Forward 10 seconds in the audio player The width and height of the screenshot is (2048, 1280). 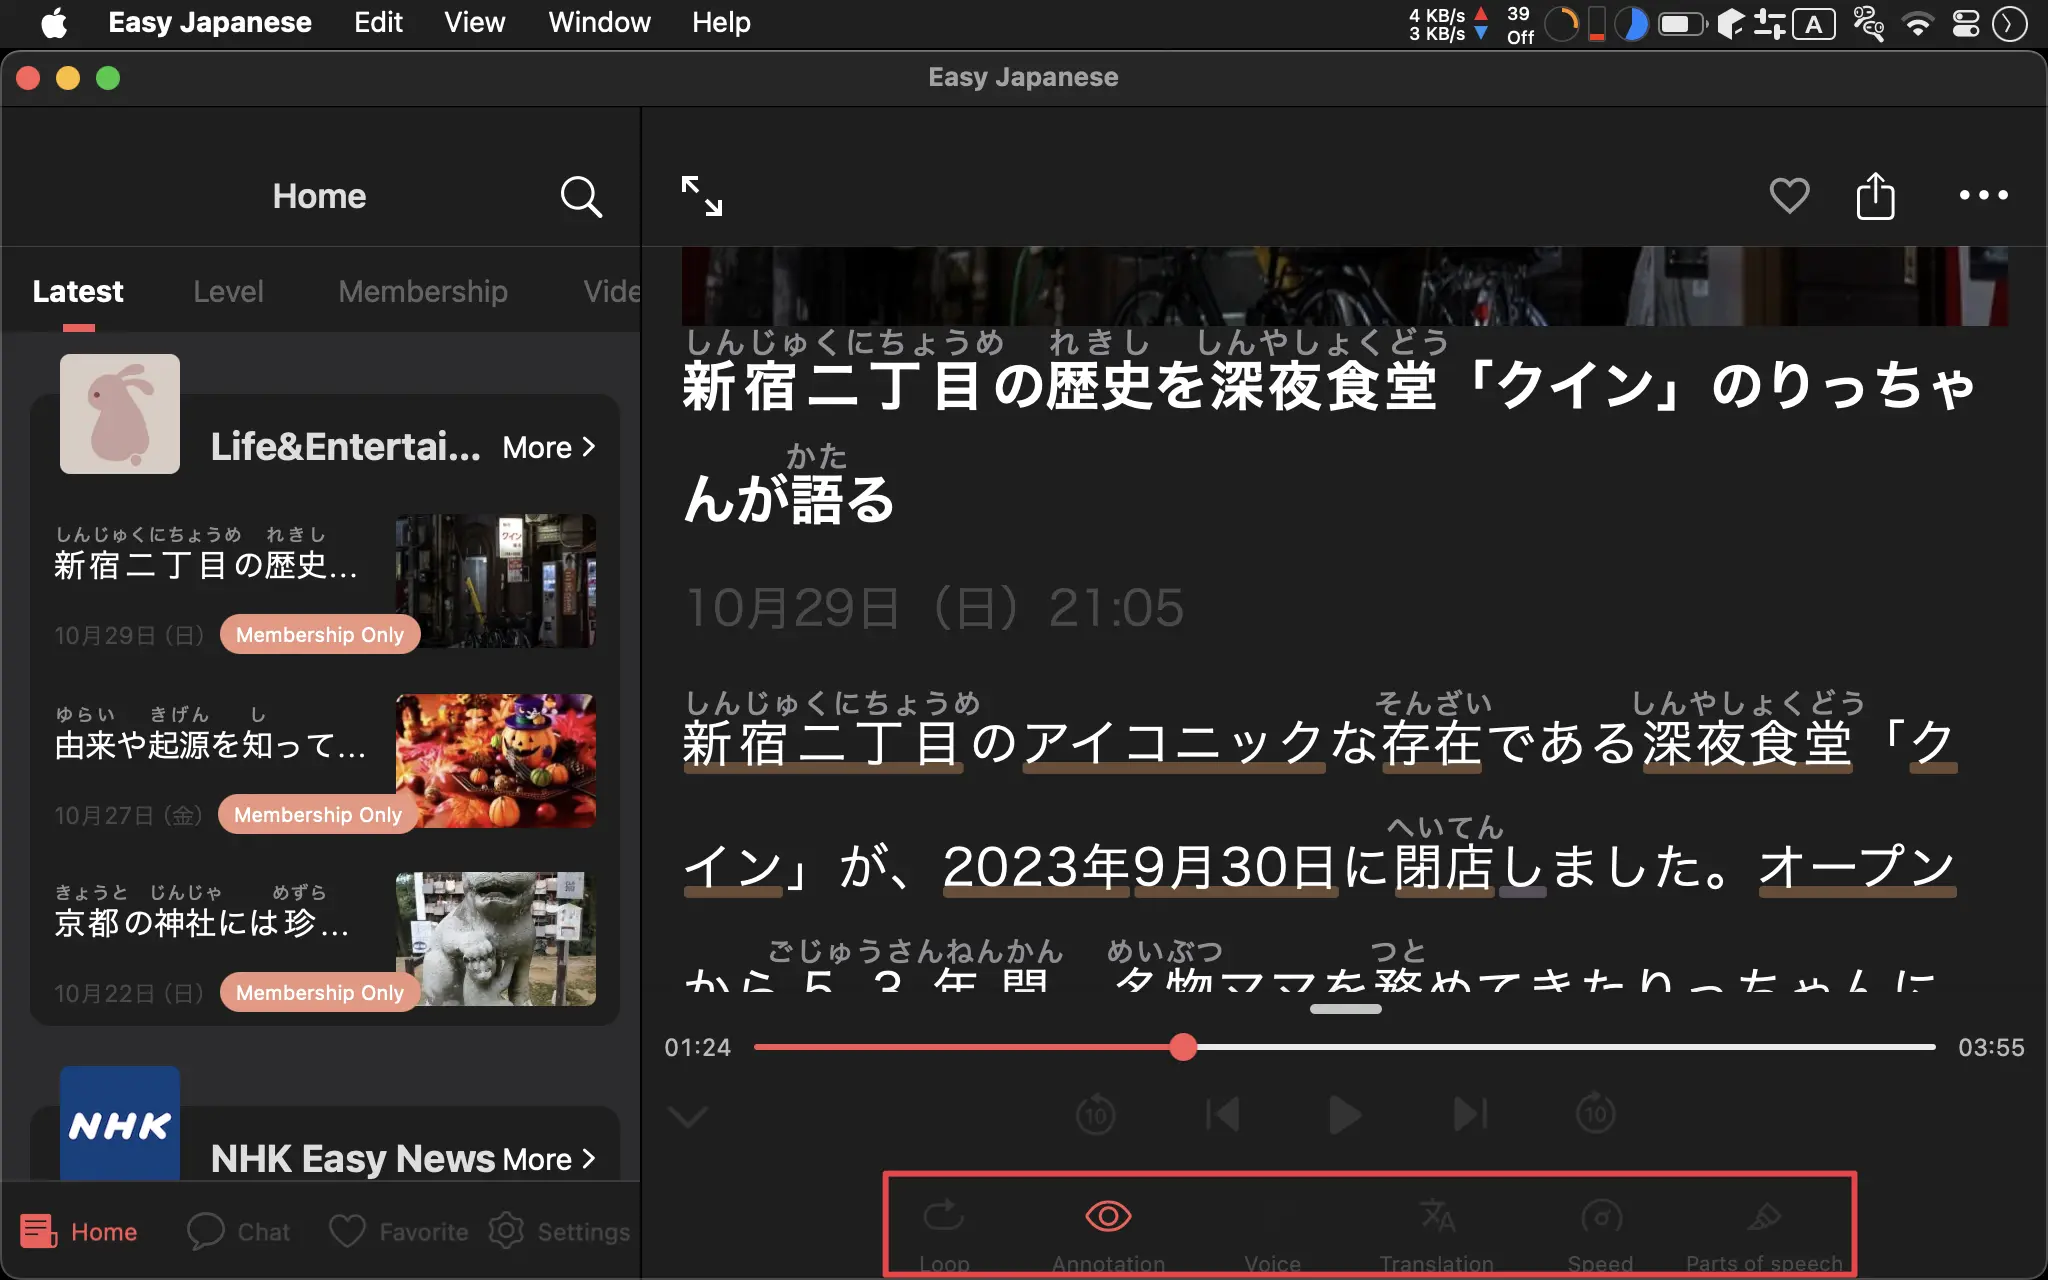(1596, 1114)
